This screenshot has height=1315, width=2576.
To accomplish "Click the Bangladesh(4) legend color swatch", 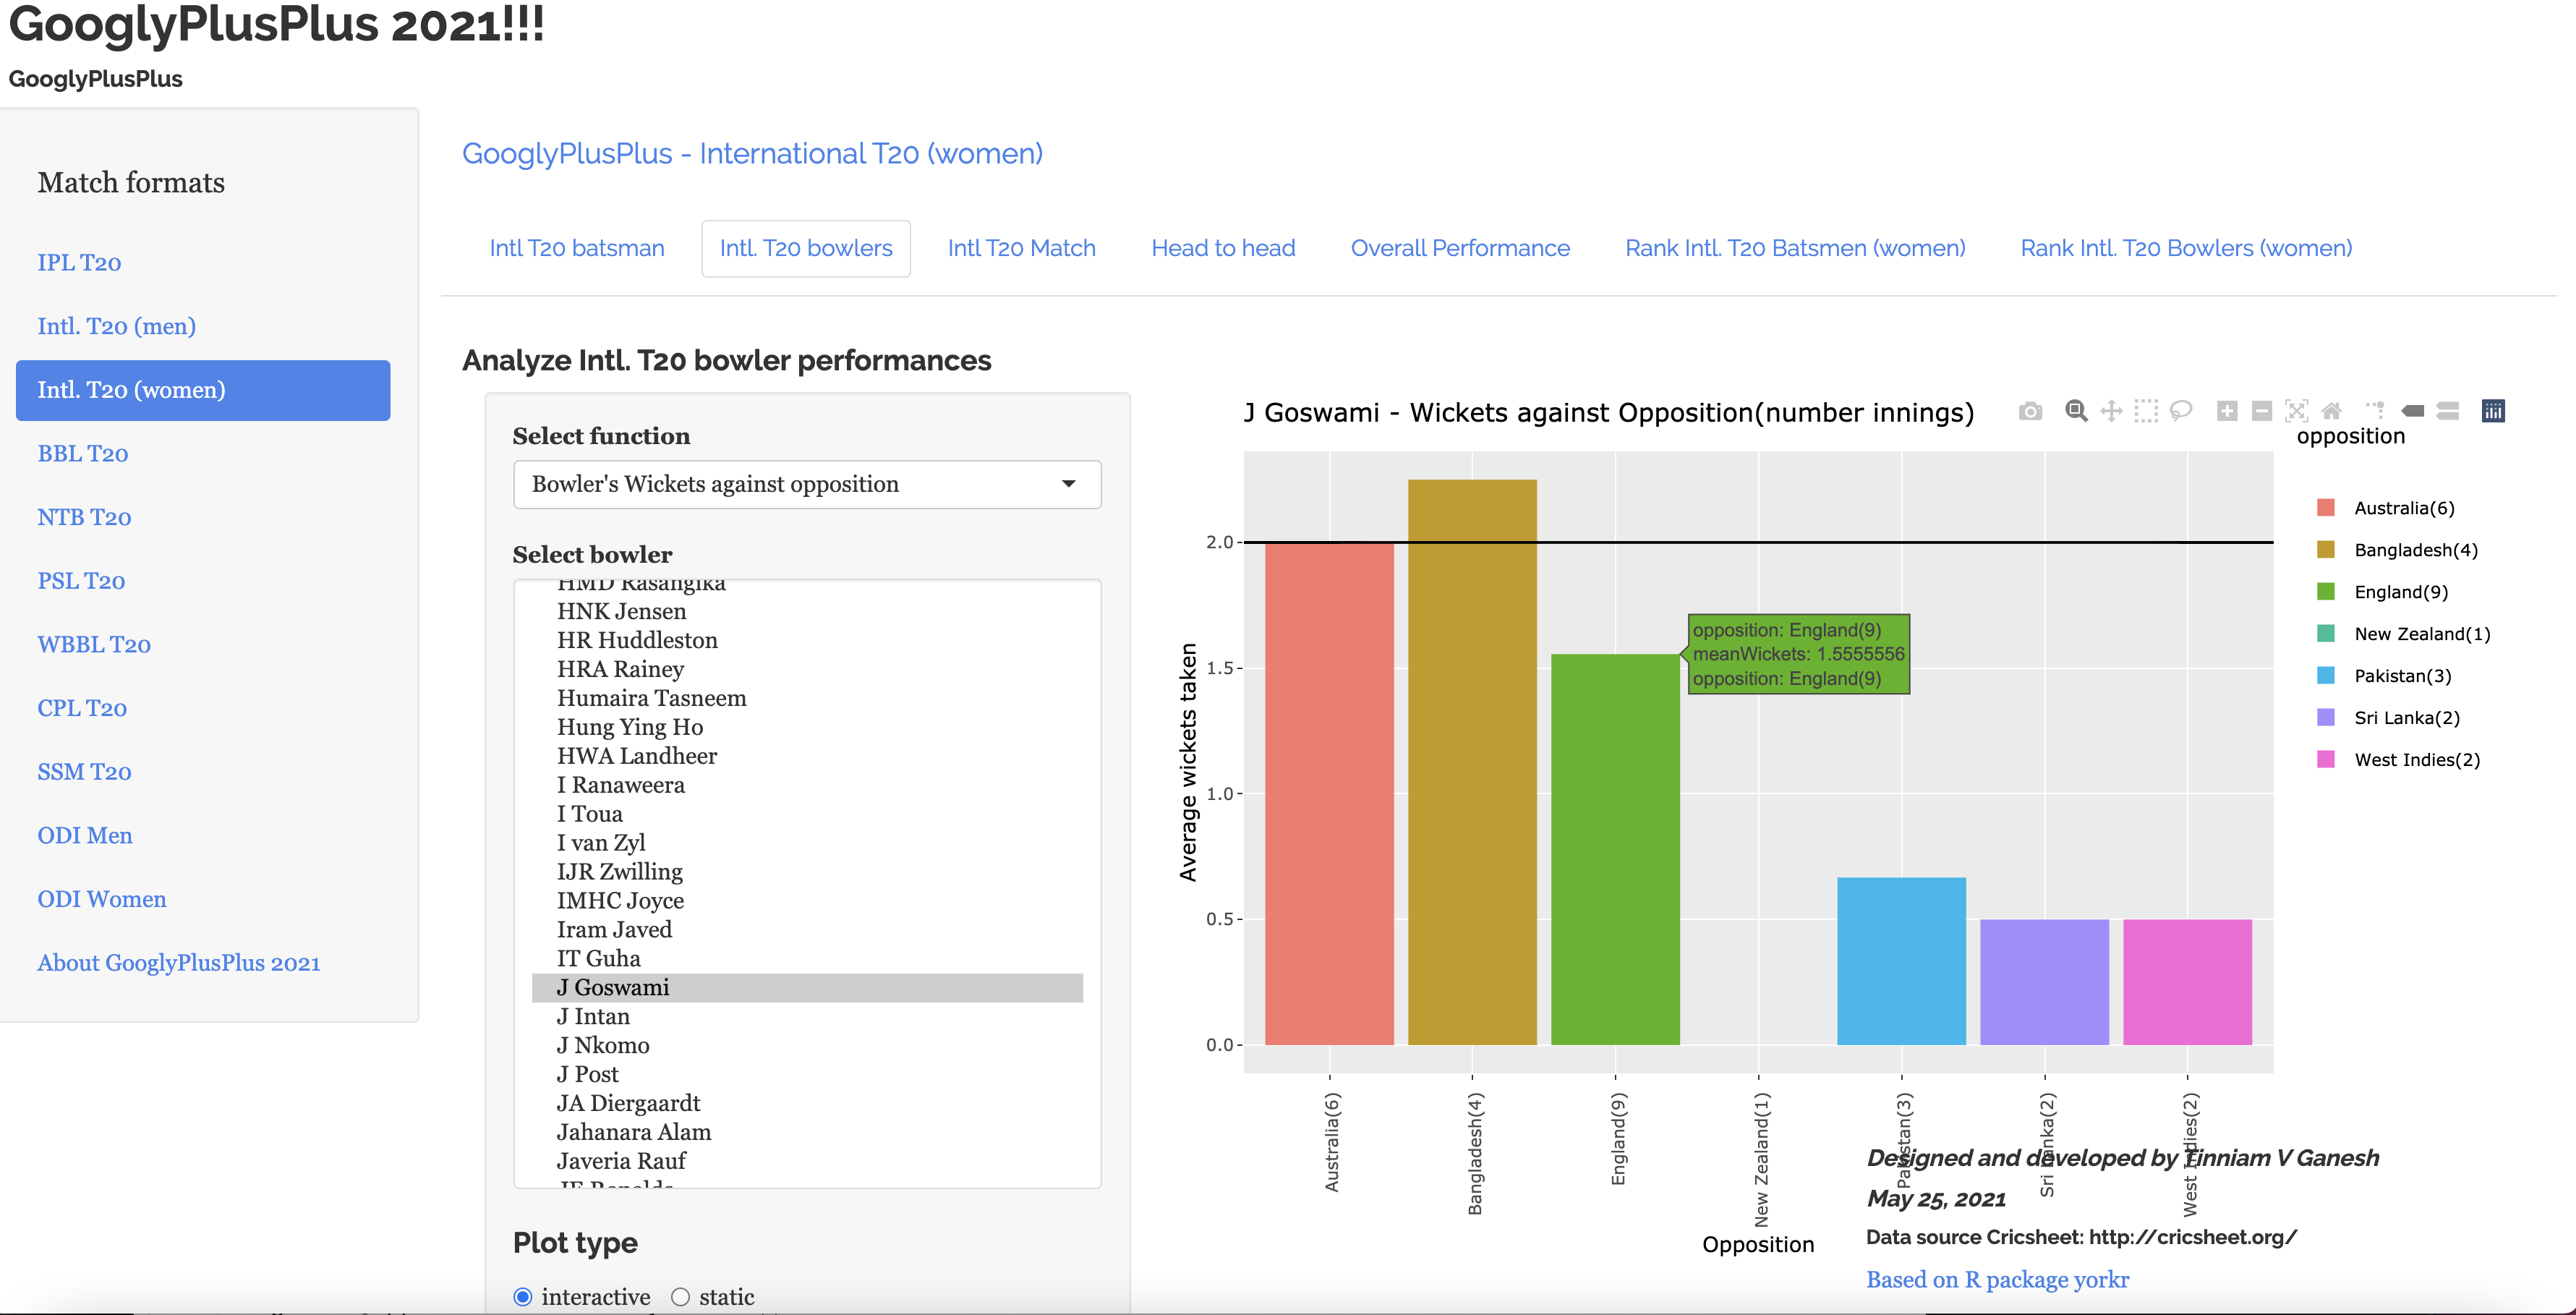I will click(2326, 550).
